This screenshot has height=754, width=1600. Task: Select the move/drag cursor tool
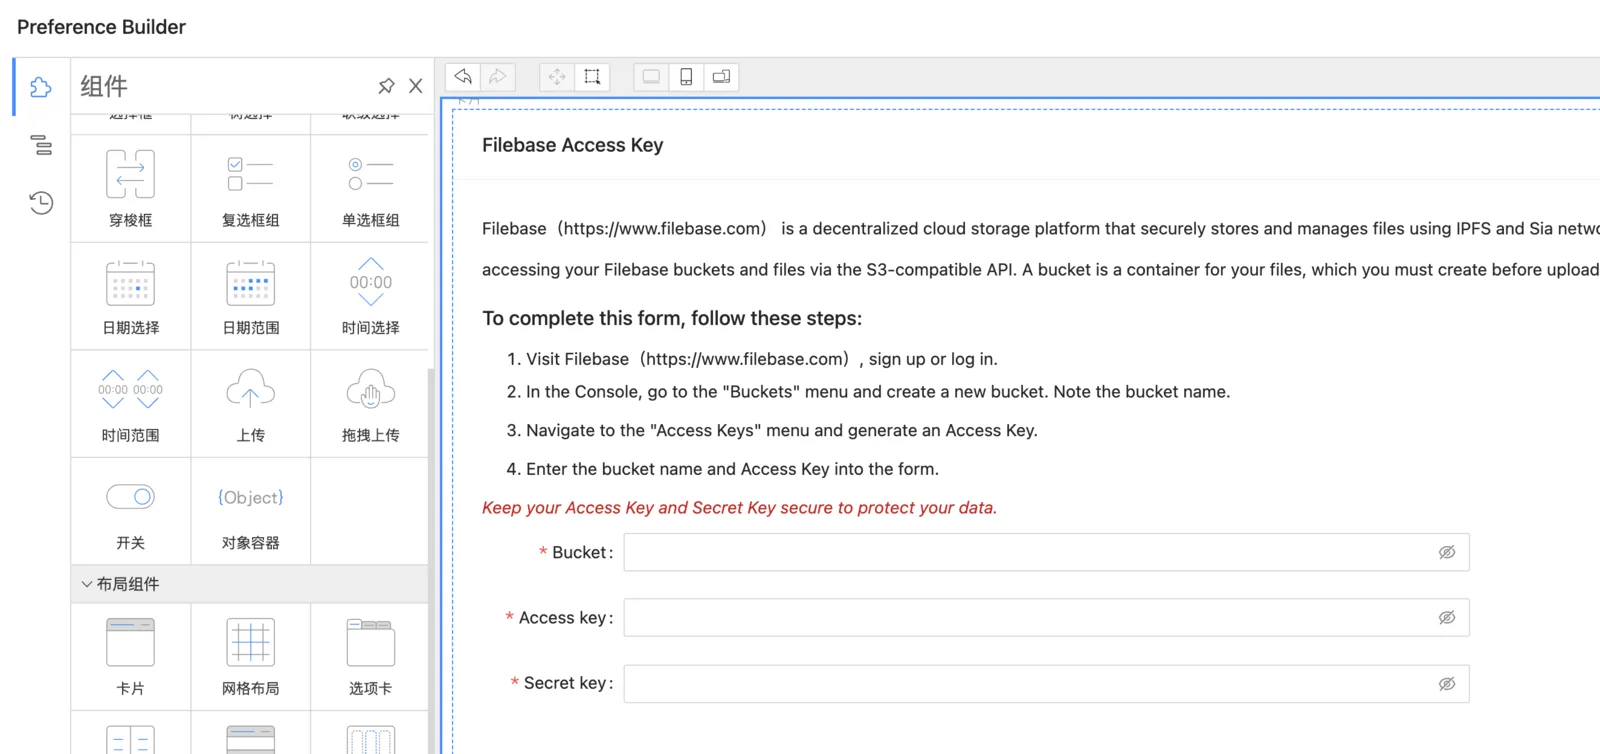point(557,77)
